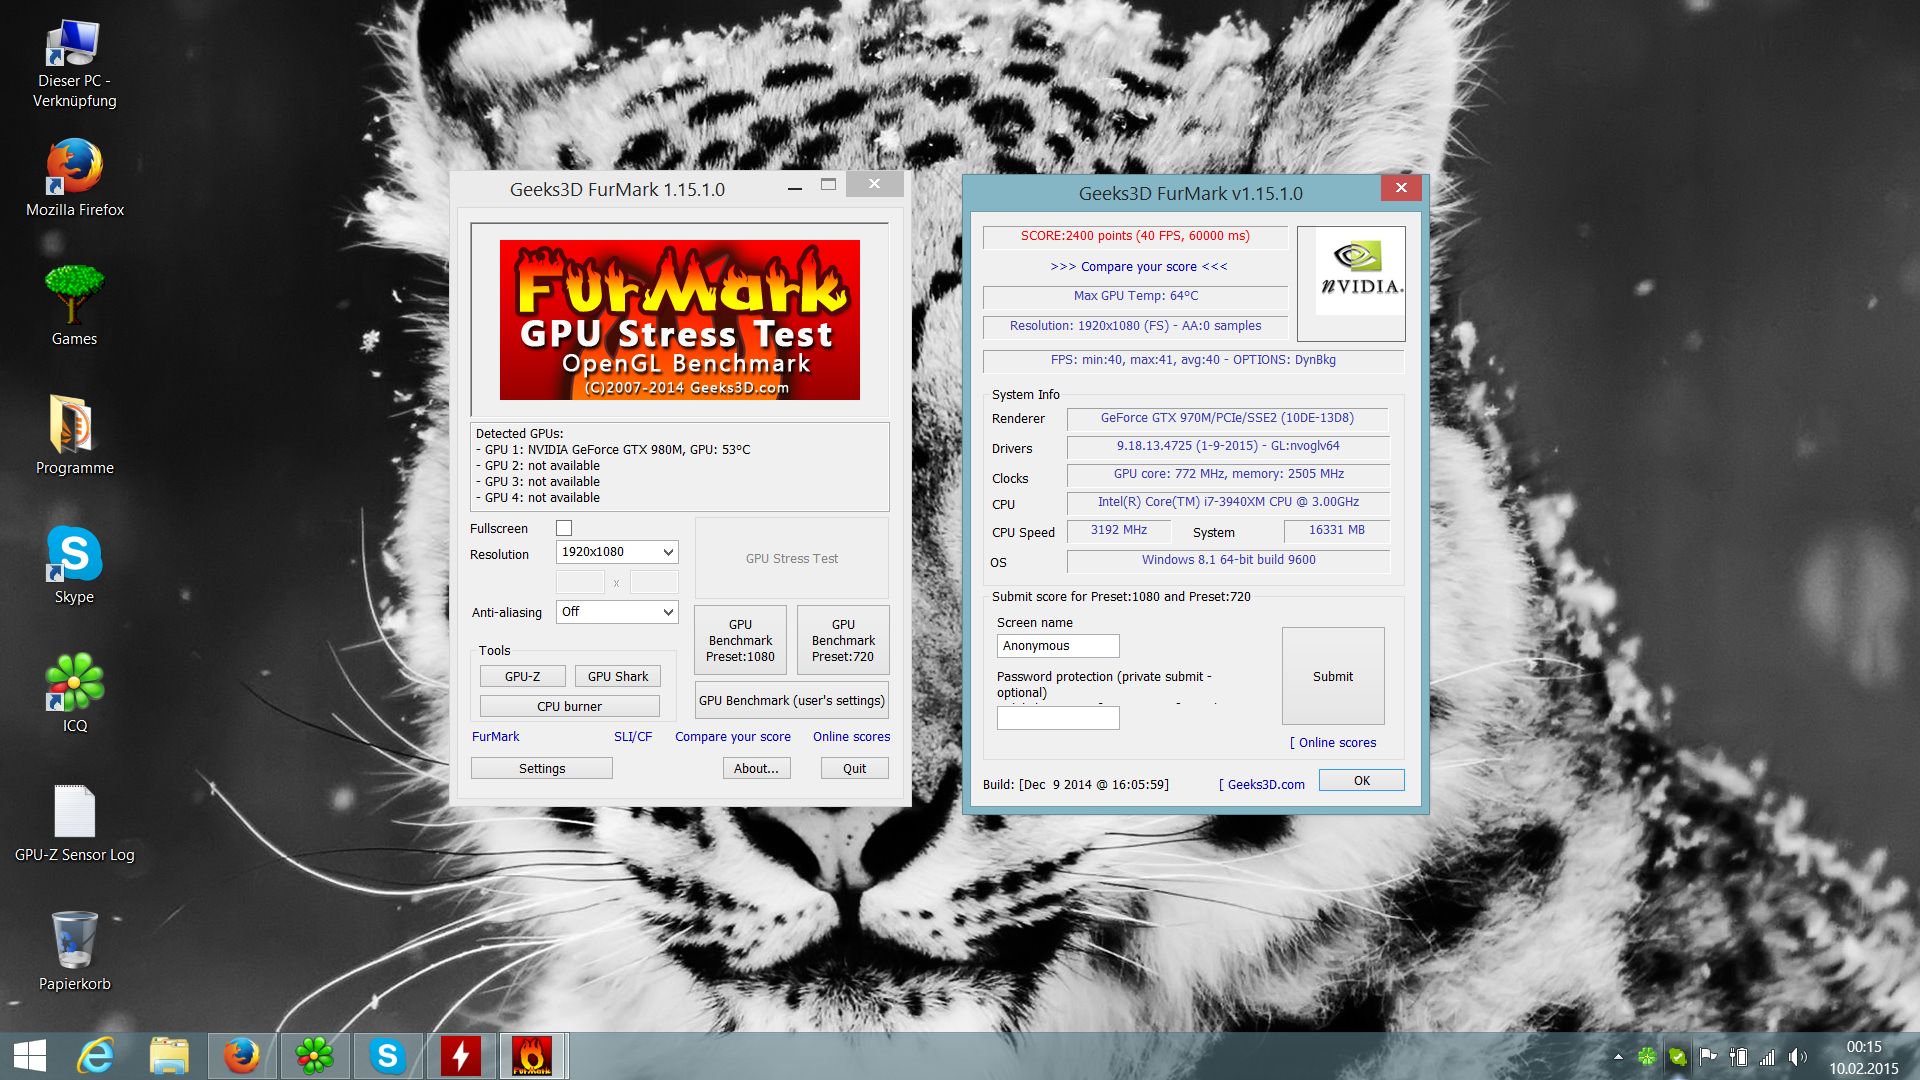Click custom width resolution field
Viewport: 1920px width, 1080px height.
580,582
